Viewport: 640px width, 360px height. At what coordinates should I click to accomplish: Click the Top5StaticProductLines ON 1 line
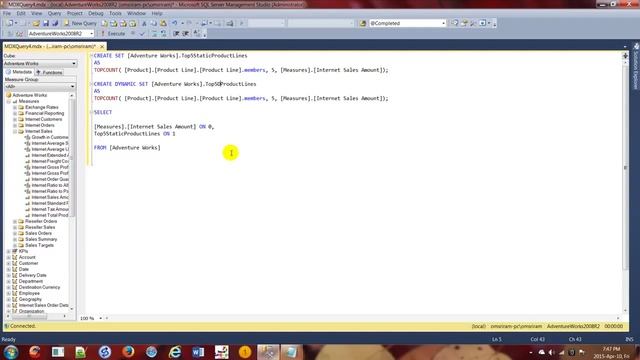point(135,133)
